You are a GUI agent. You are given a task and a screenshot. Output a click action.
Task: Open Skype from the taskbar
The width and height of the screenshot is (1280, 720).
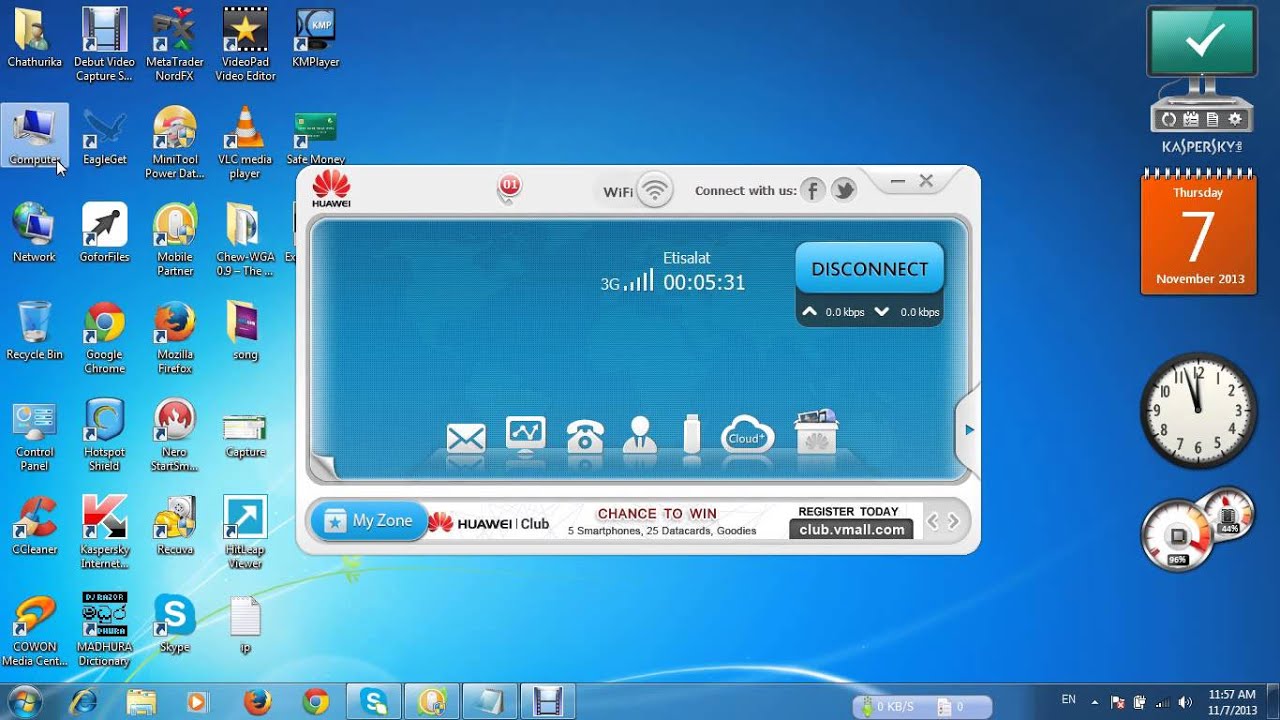point(375,701)
